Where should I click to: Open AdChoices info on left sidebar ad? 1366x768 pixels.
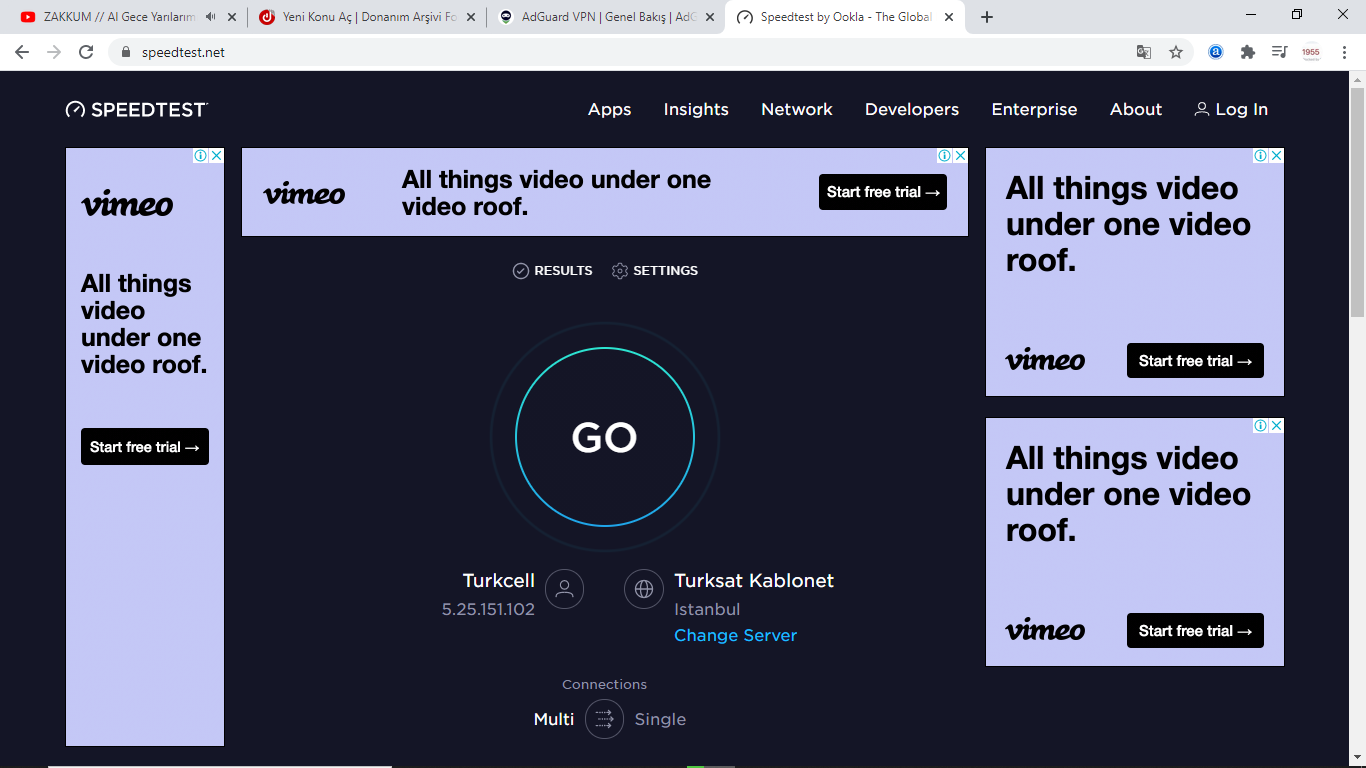coord(201,156)
